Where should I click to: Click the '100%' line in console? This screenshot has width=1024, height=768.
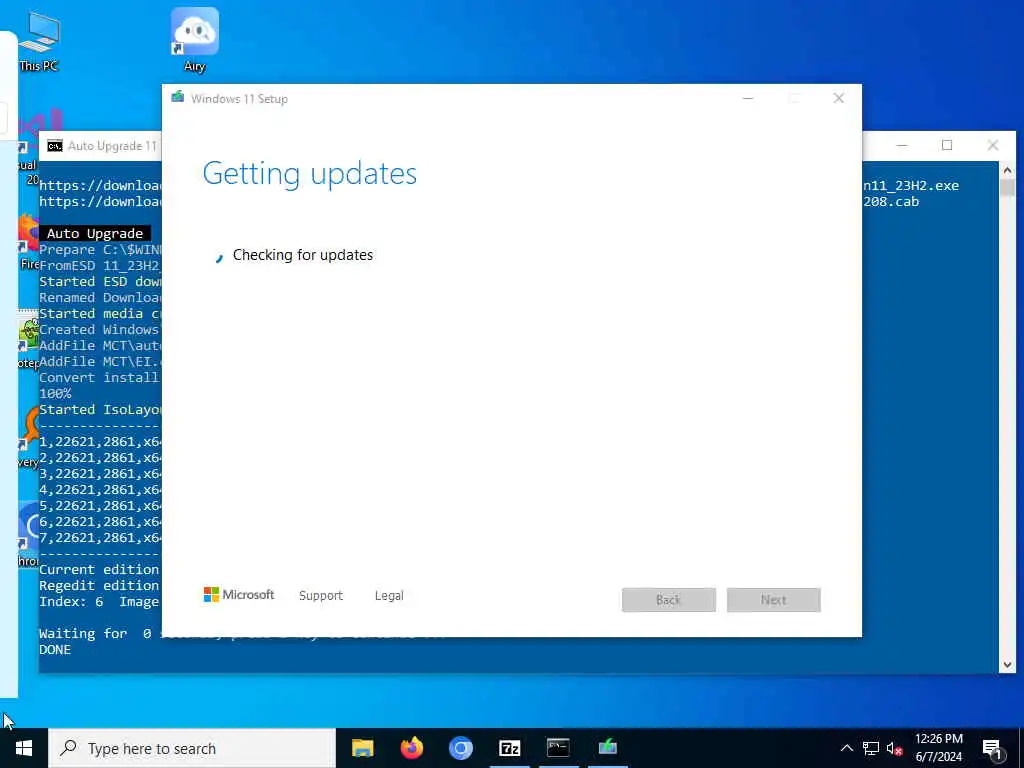coord(55,393)
